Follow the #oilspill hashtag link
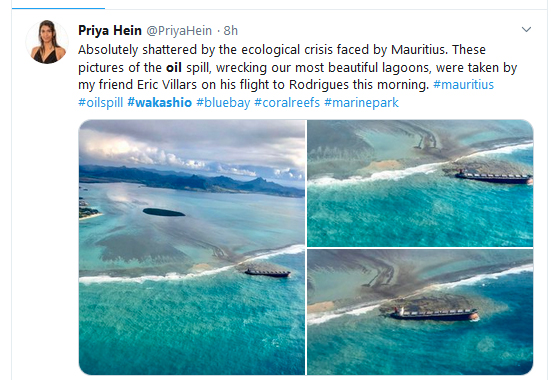 click(x=101, y=103)
